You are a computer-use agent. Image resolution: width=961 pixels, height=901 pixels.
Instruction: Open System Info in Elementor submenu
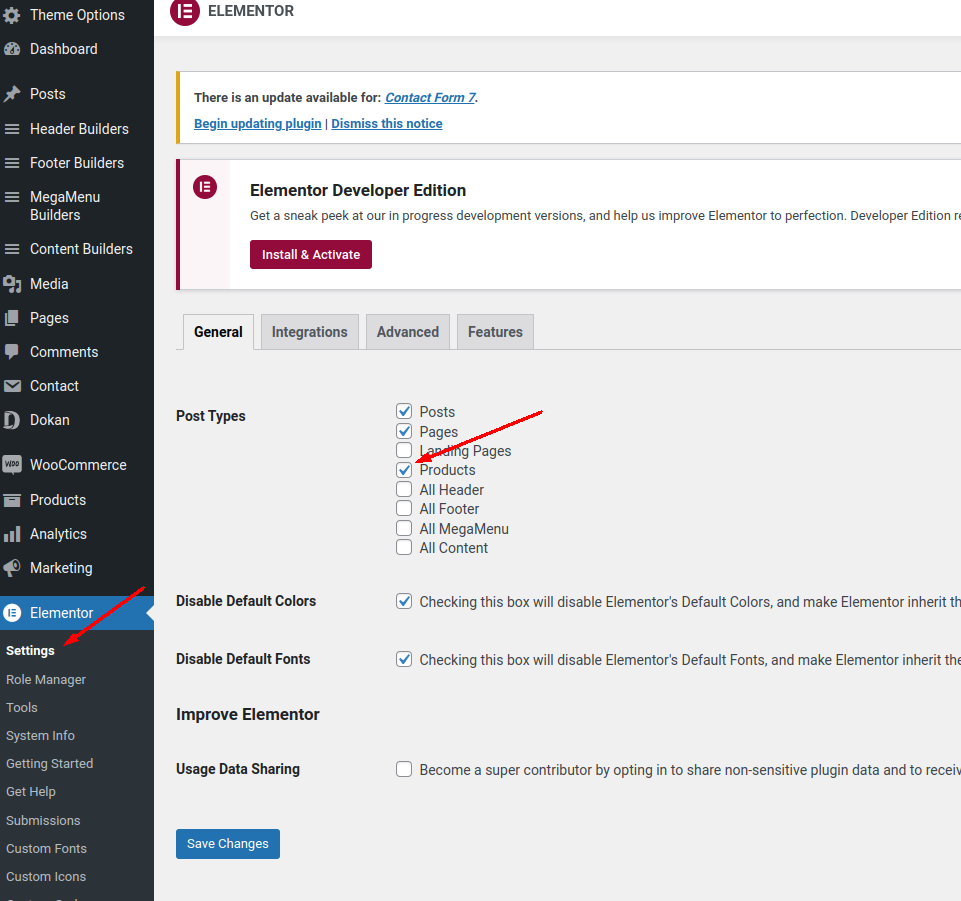pyautogui.click(x=40, y=736)
